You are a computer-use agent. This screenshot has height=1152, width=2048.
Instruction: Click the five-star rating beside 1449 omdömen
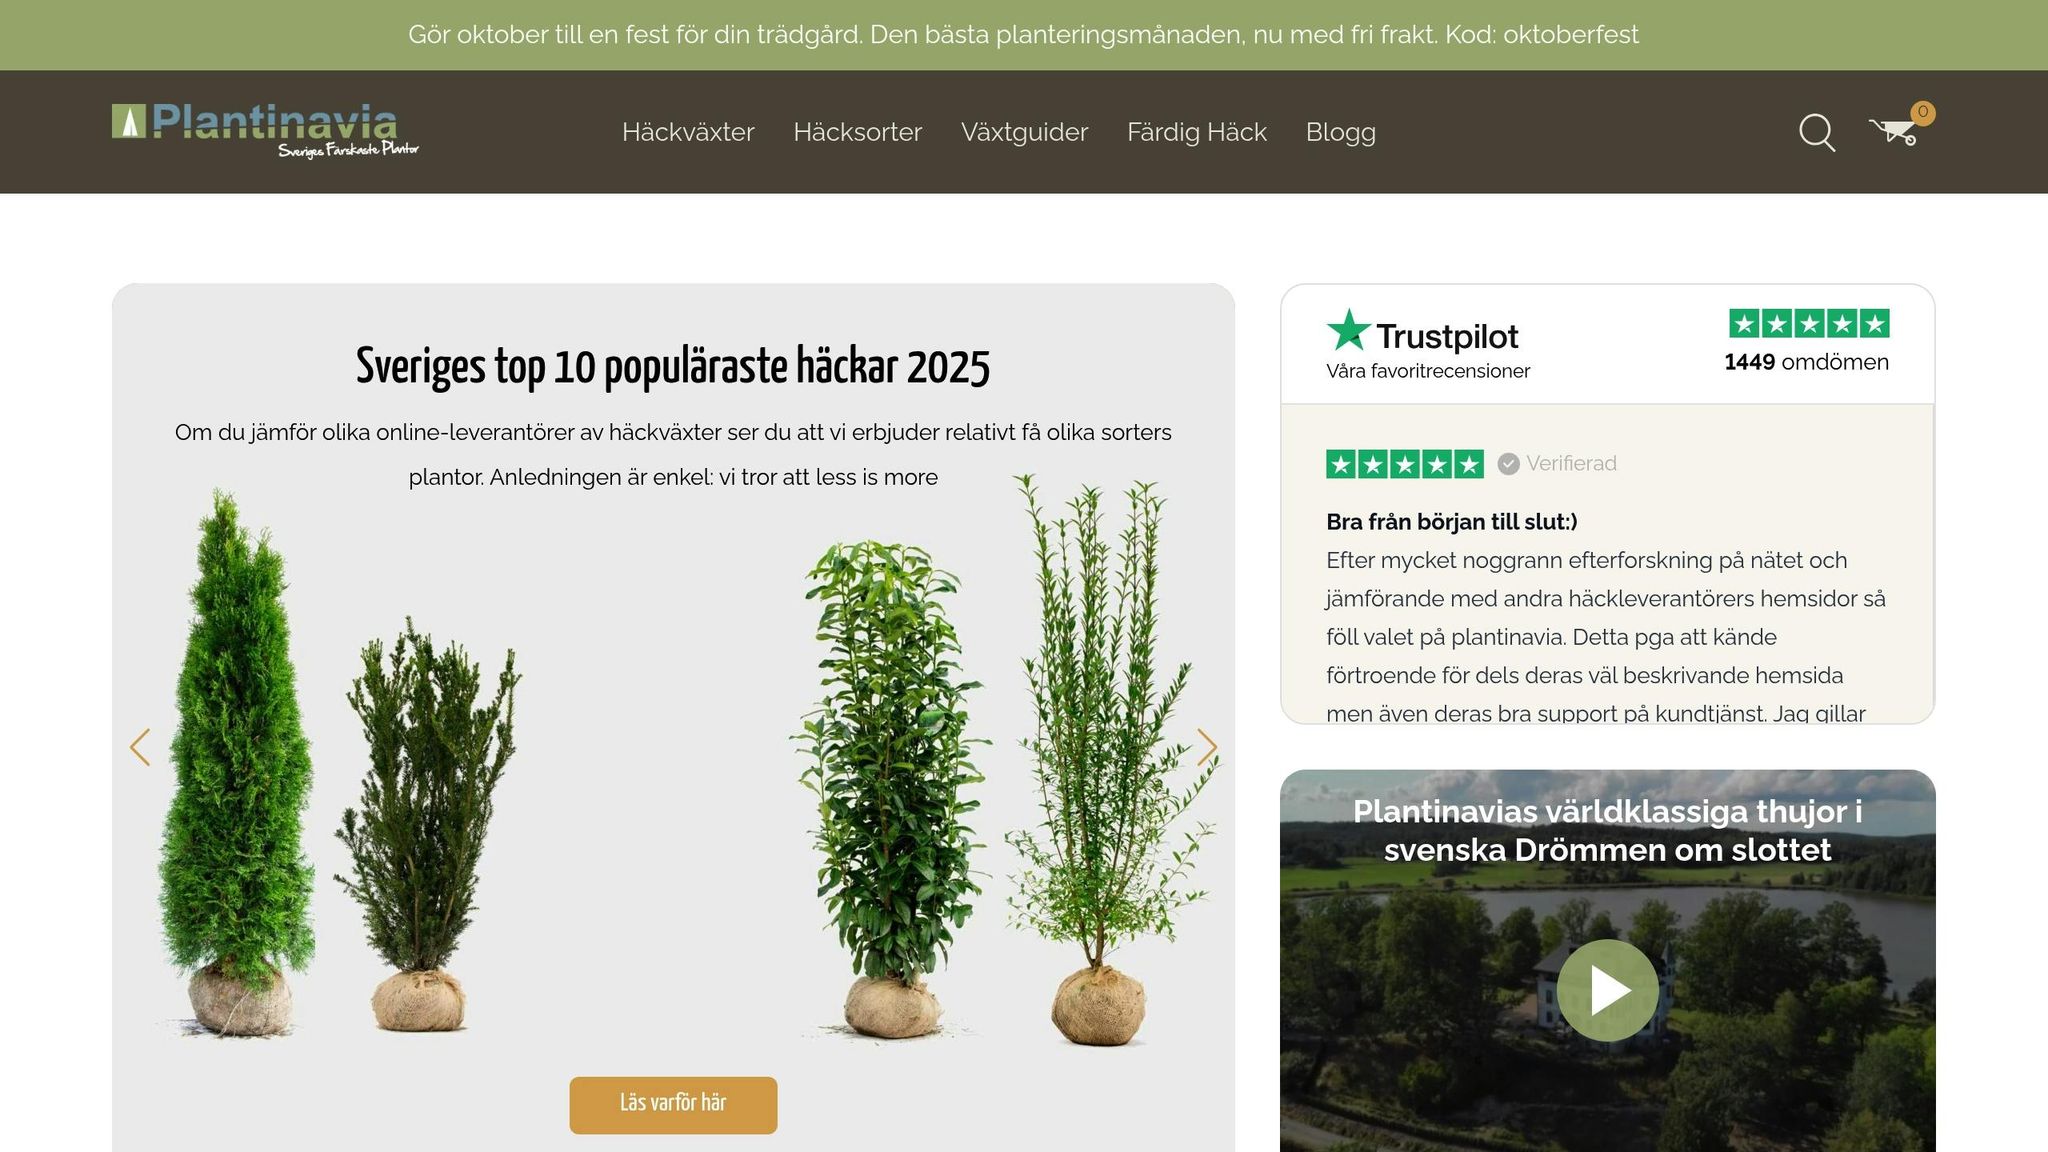[x=1809, y=323]
